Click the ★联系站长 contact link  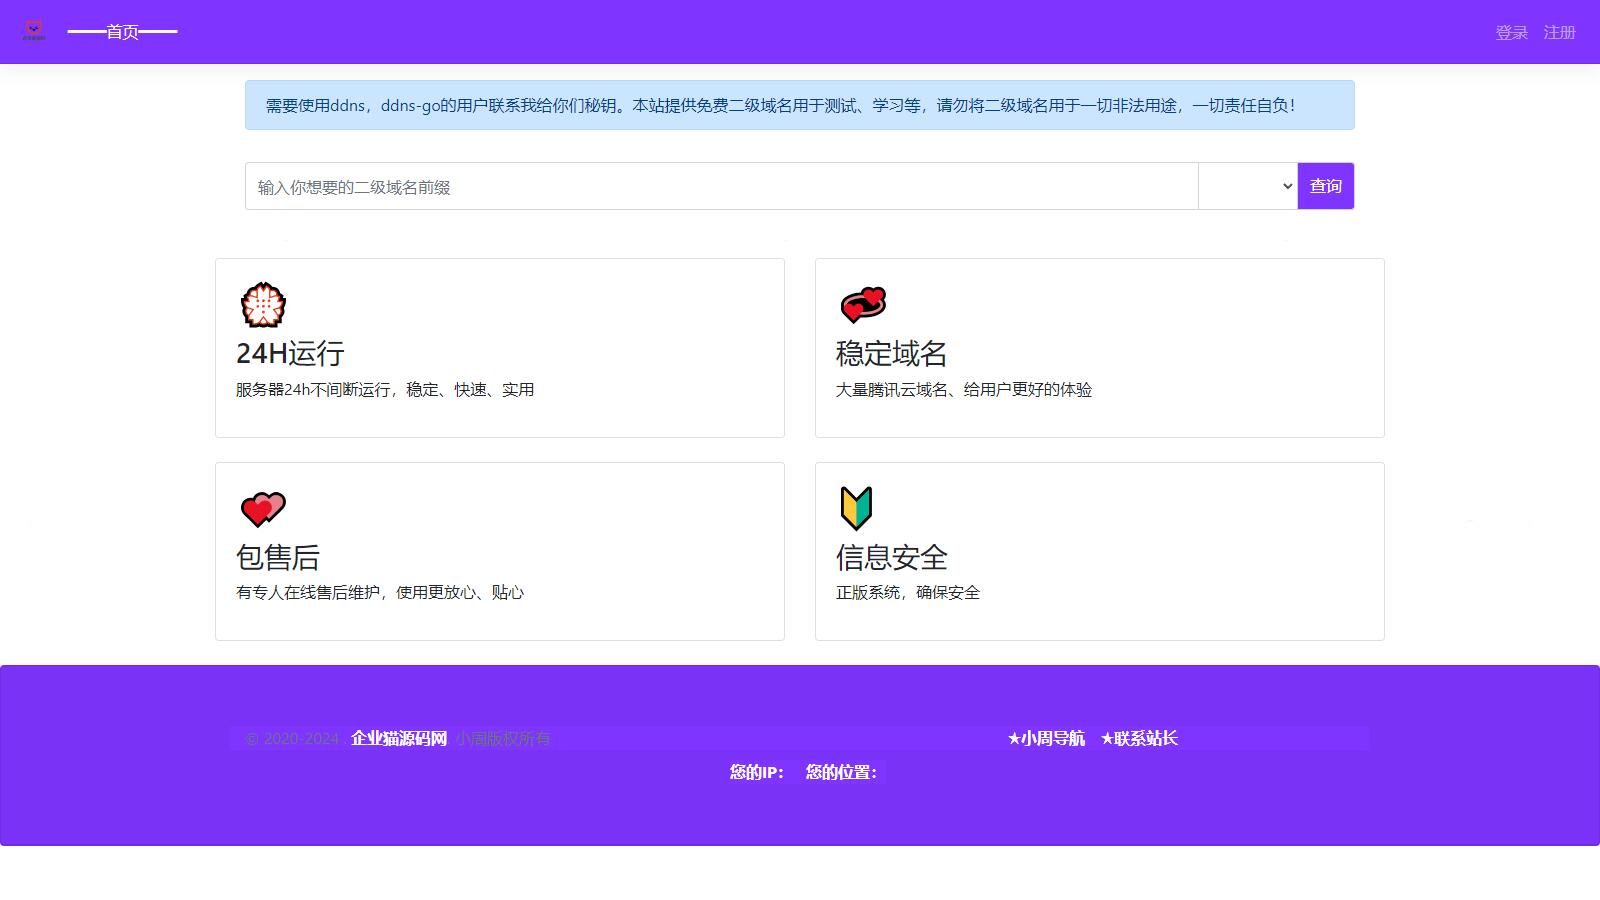[x=1139, y=739]
